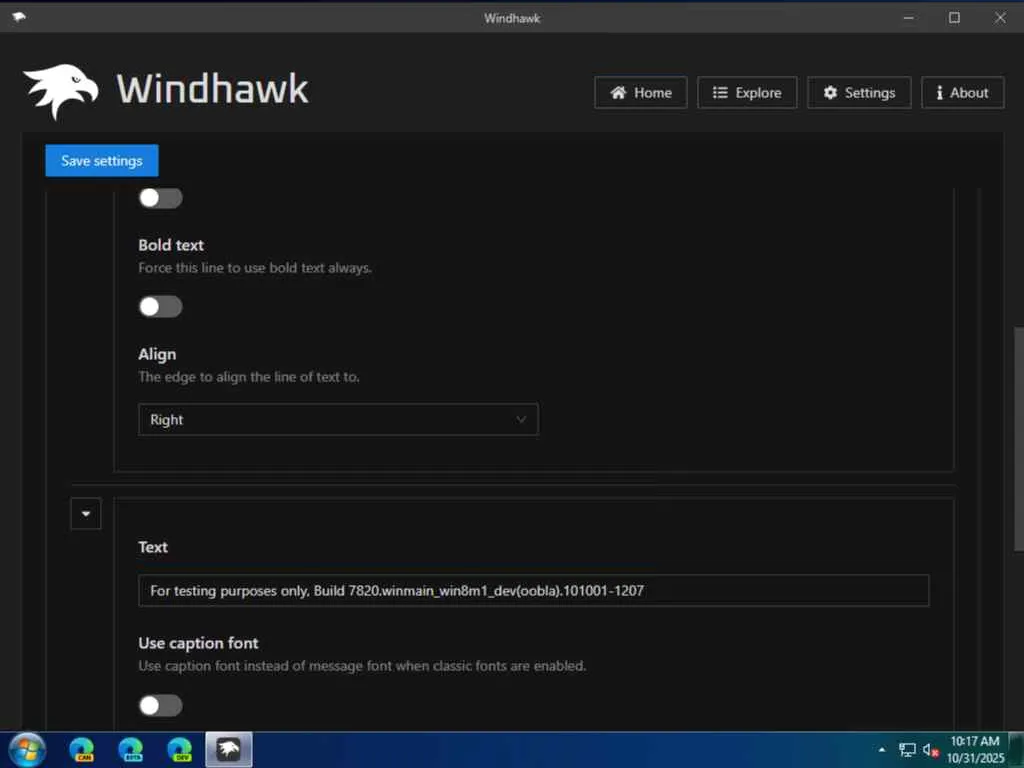Open the Explore mods page
The width and height of the screenshot is (1024, 768).
pyautogui.click(x=746, y=93)
